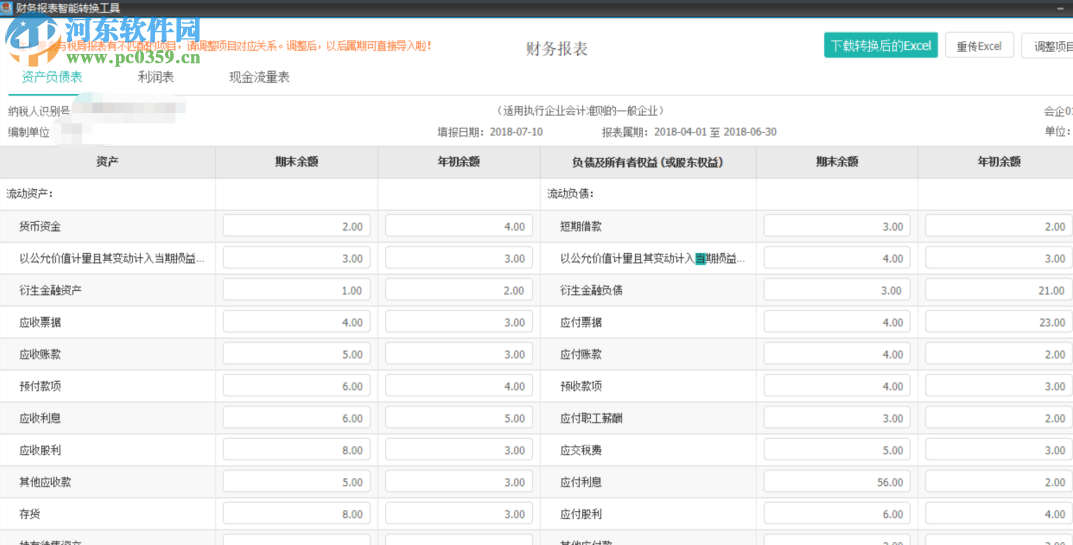Click 存货 年初余额 field
The height and width of the screenshot is (545, 1073).
tap(458, 514)
